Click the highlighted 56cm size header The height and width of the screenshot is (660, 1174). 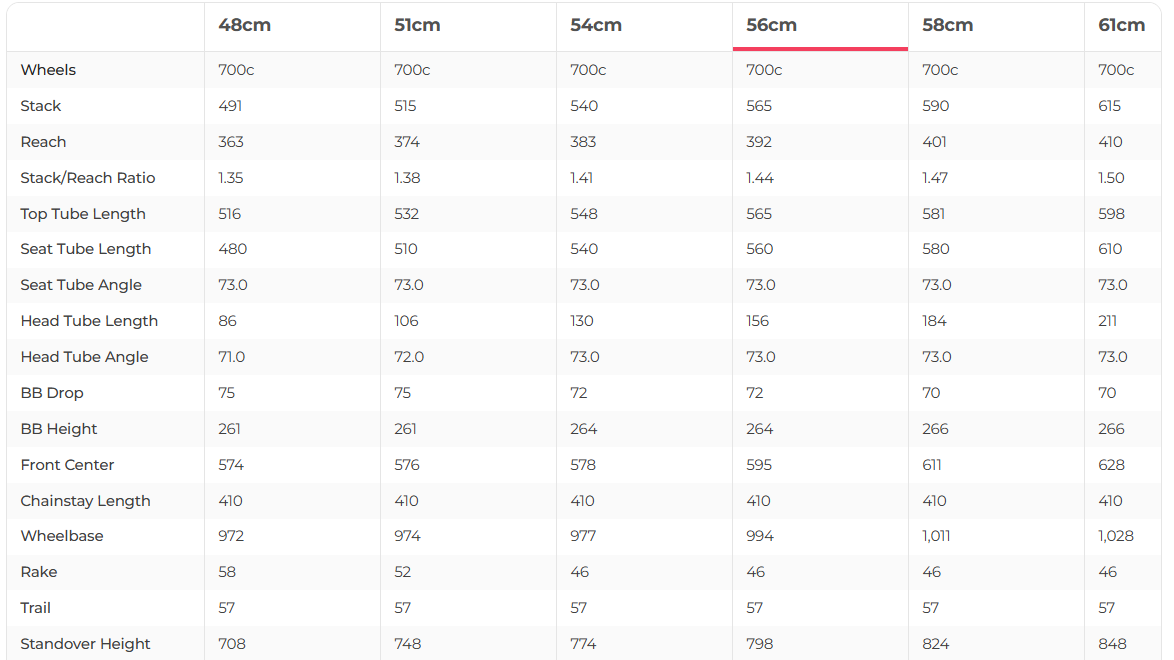coord(772,26)
